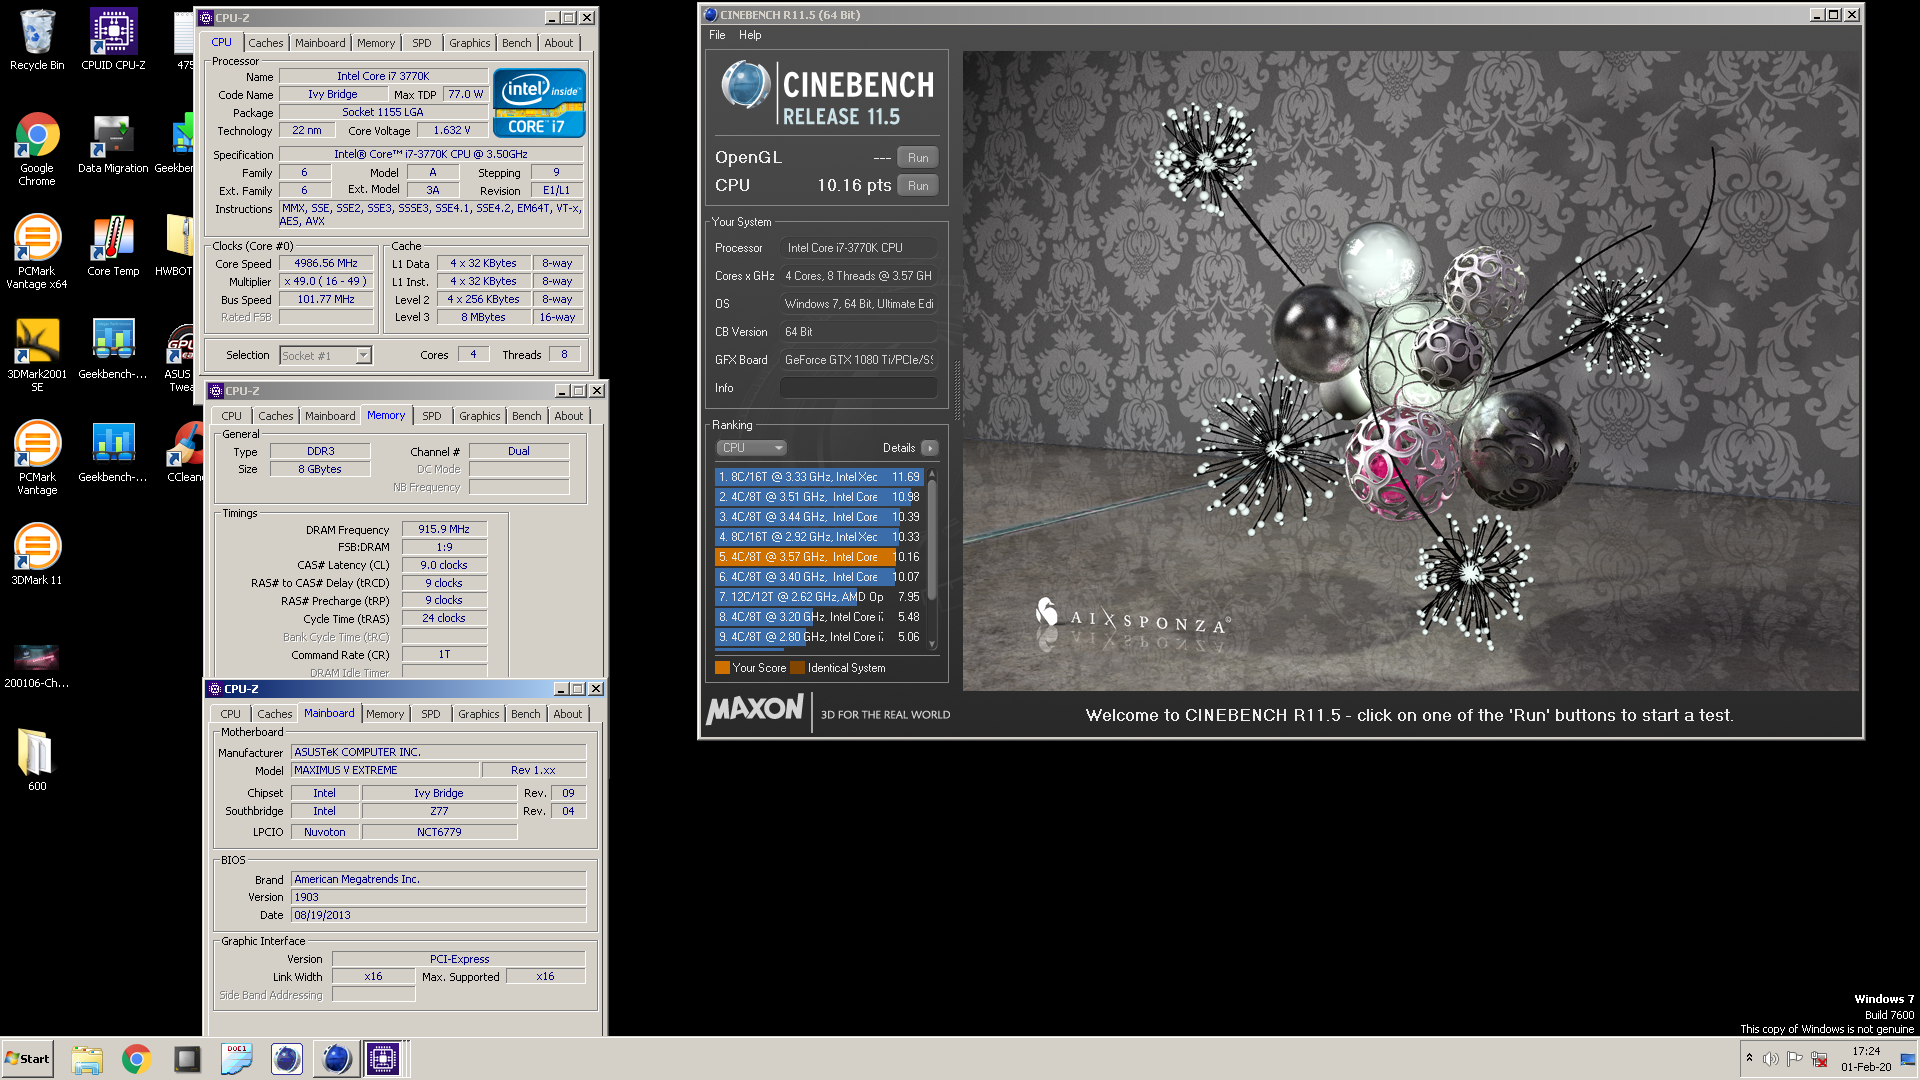
Task: Click the BIOS date 08/19/2013 field
Action: pyautogui.click(x=438, y=916)
